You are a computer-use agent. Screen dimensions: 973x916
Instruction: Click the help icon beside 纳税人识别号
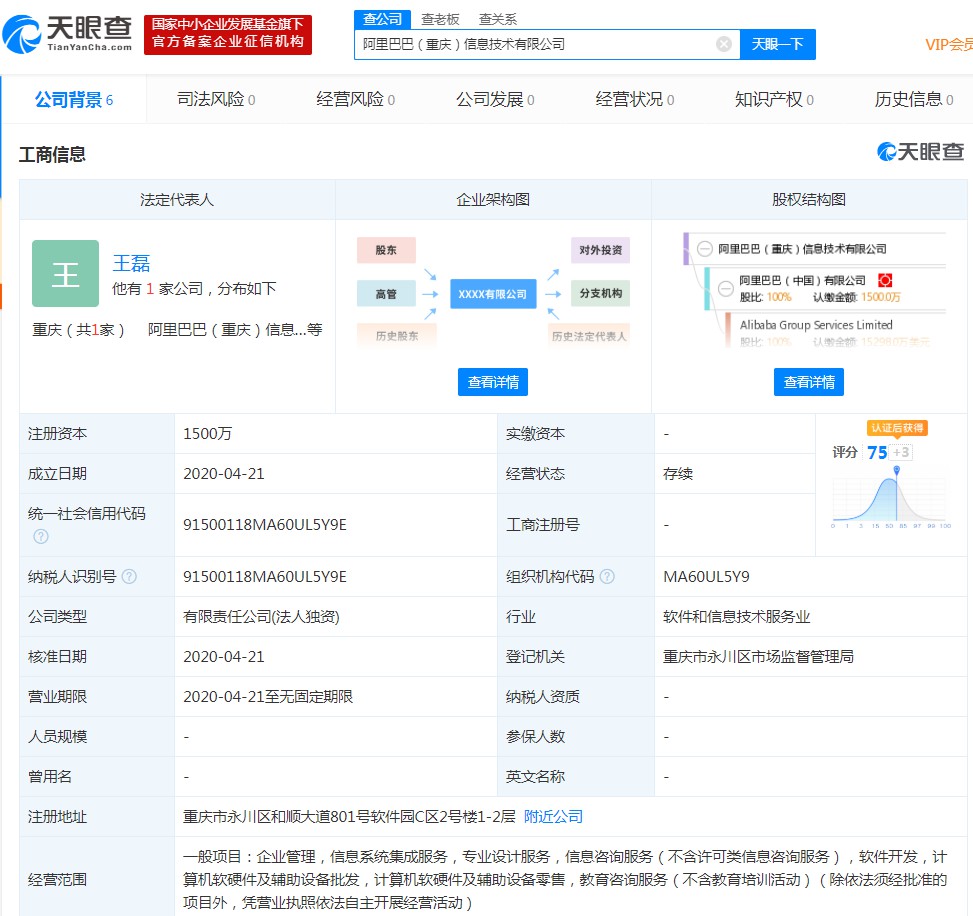tap(129, 577)
